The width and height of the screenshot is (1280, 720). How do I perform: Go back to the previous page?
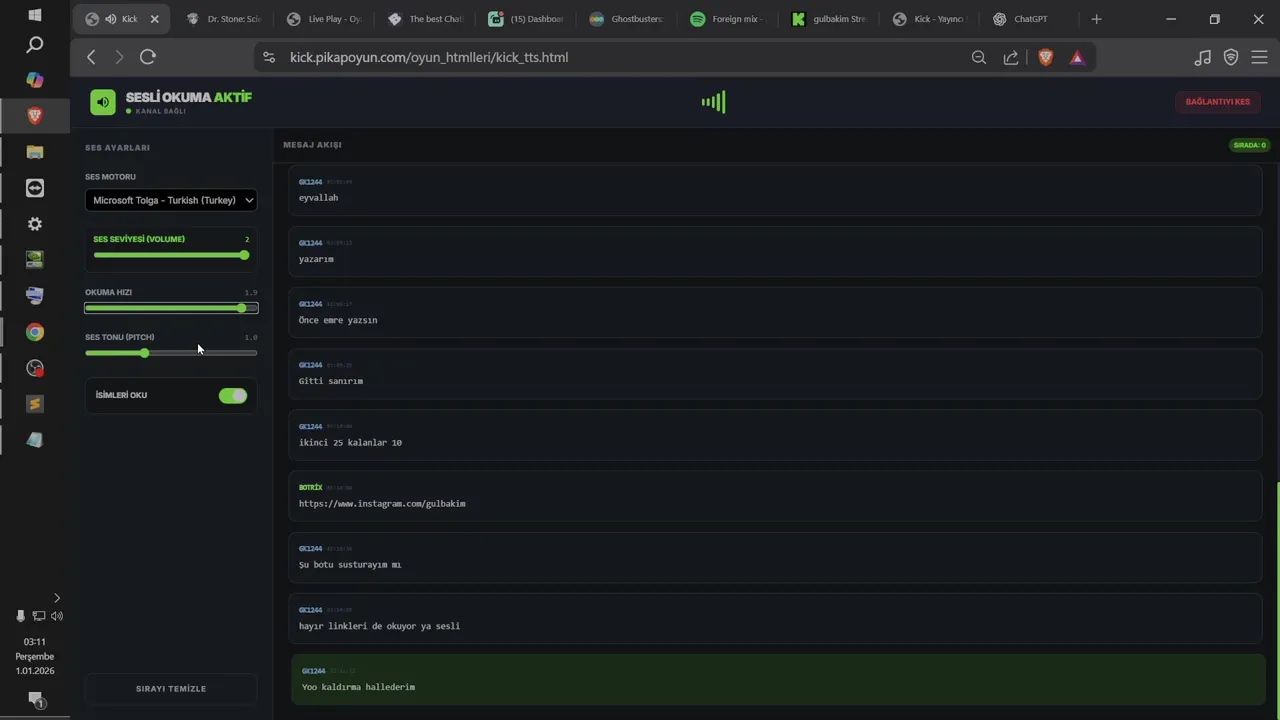point(91,57)
